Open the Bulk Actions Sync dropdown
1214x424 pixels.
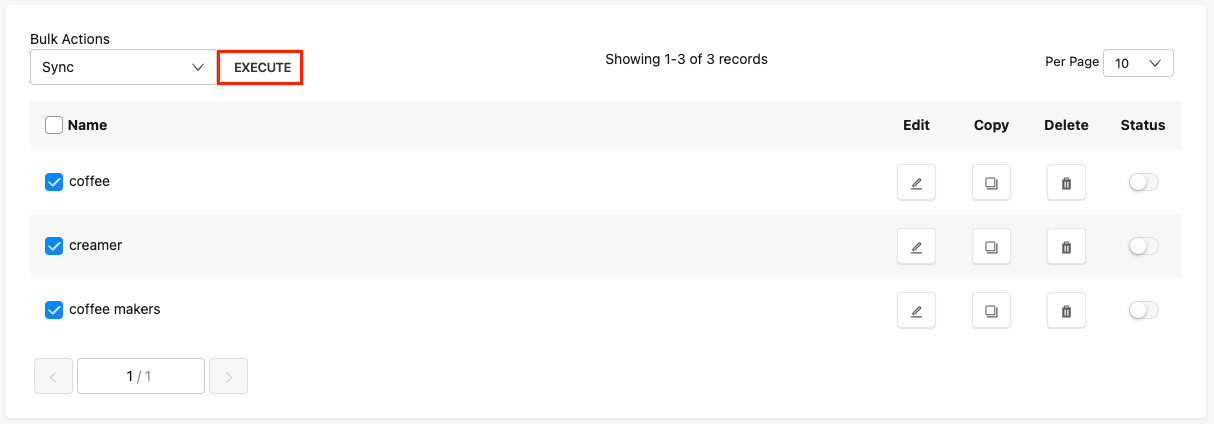123,67
